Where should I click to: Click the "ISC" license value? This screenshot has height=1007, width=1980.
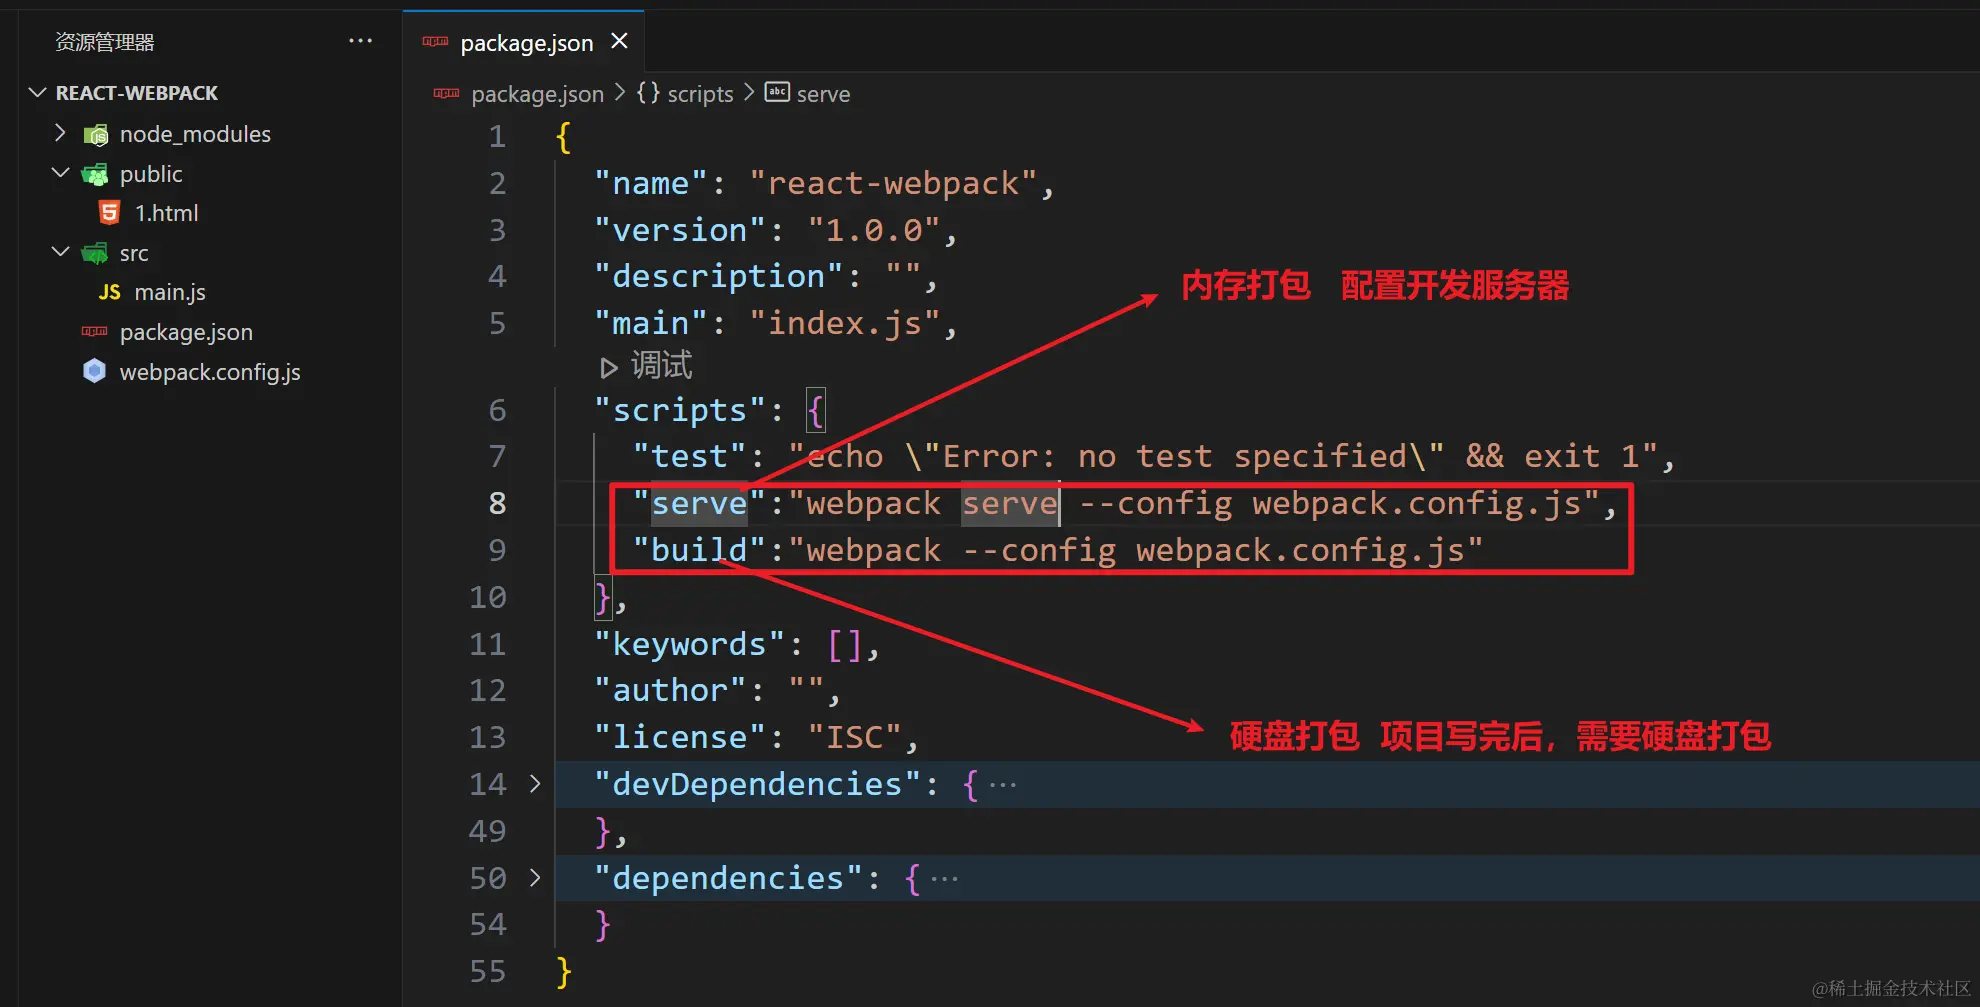click(x=855, y=737)
